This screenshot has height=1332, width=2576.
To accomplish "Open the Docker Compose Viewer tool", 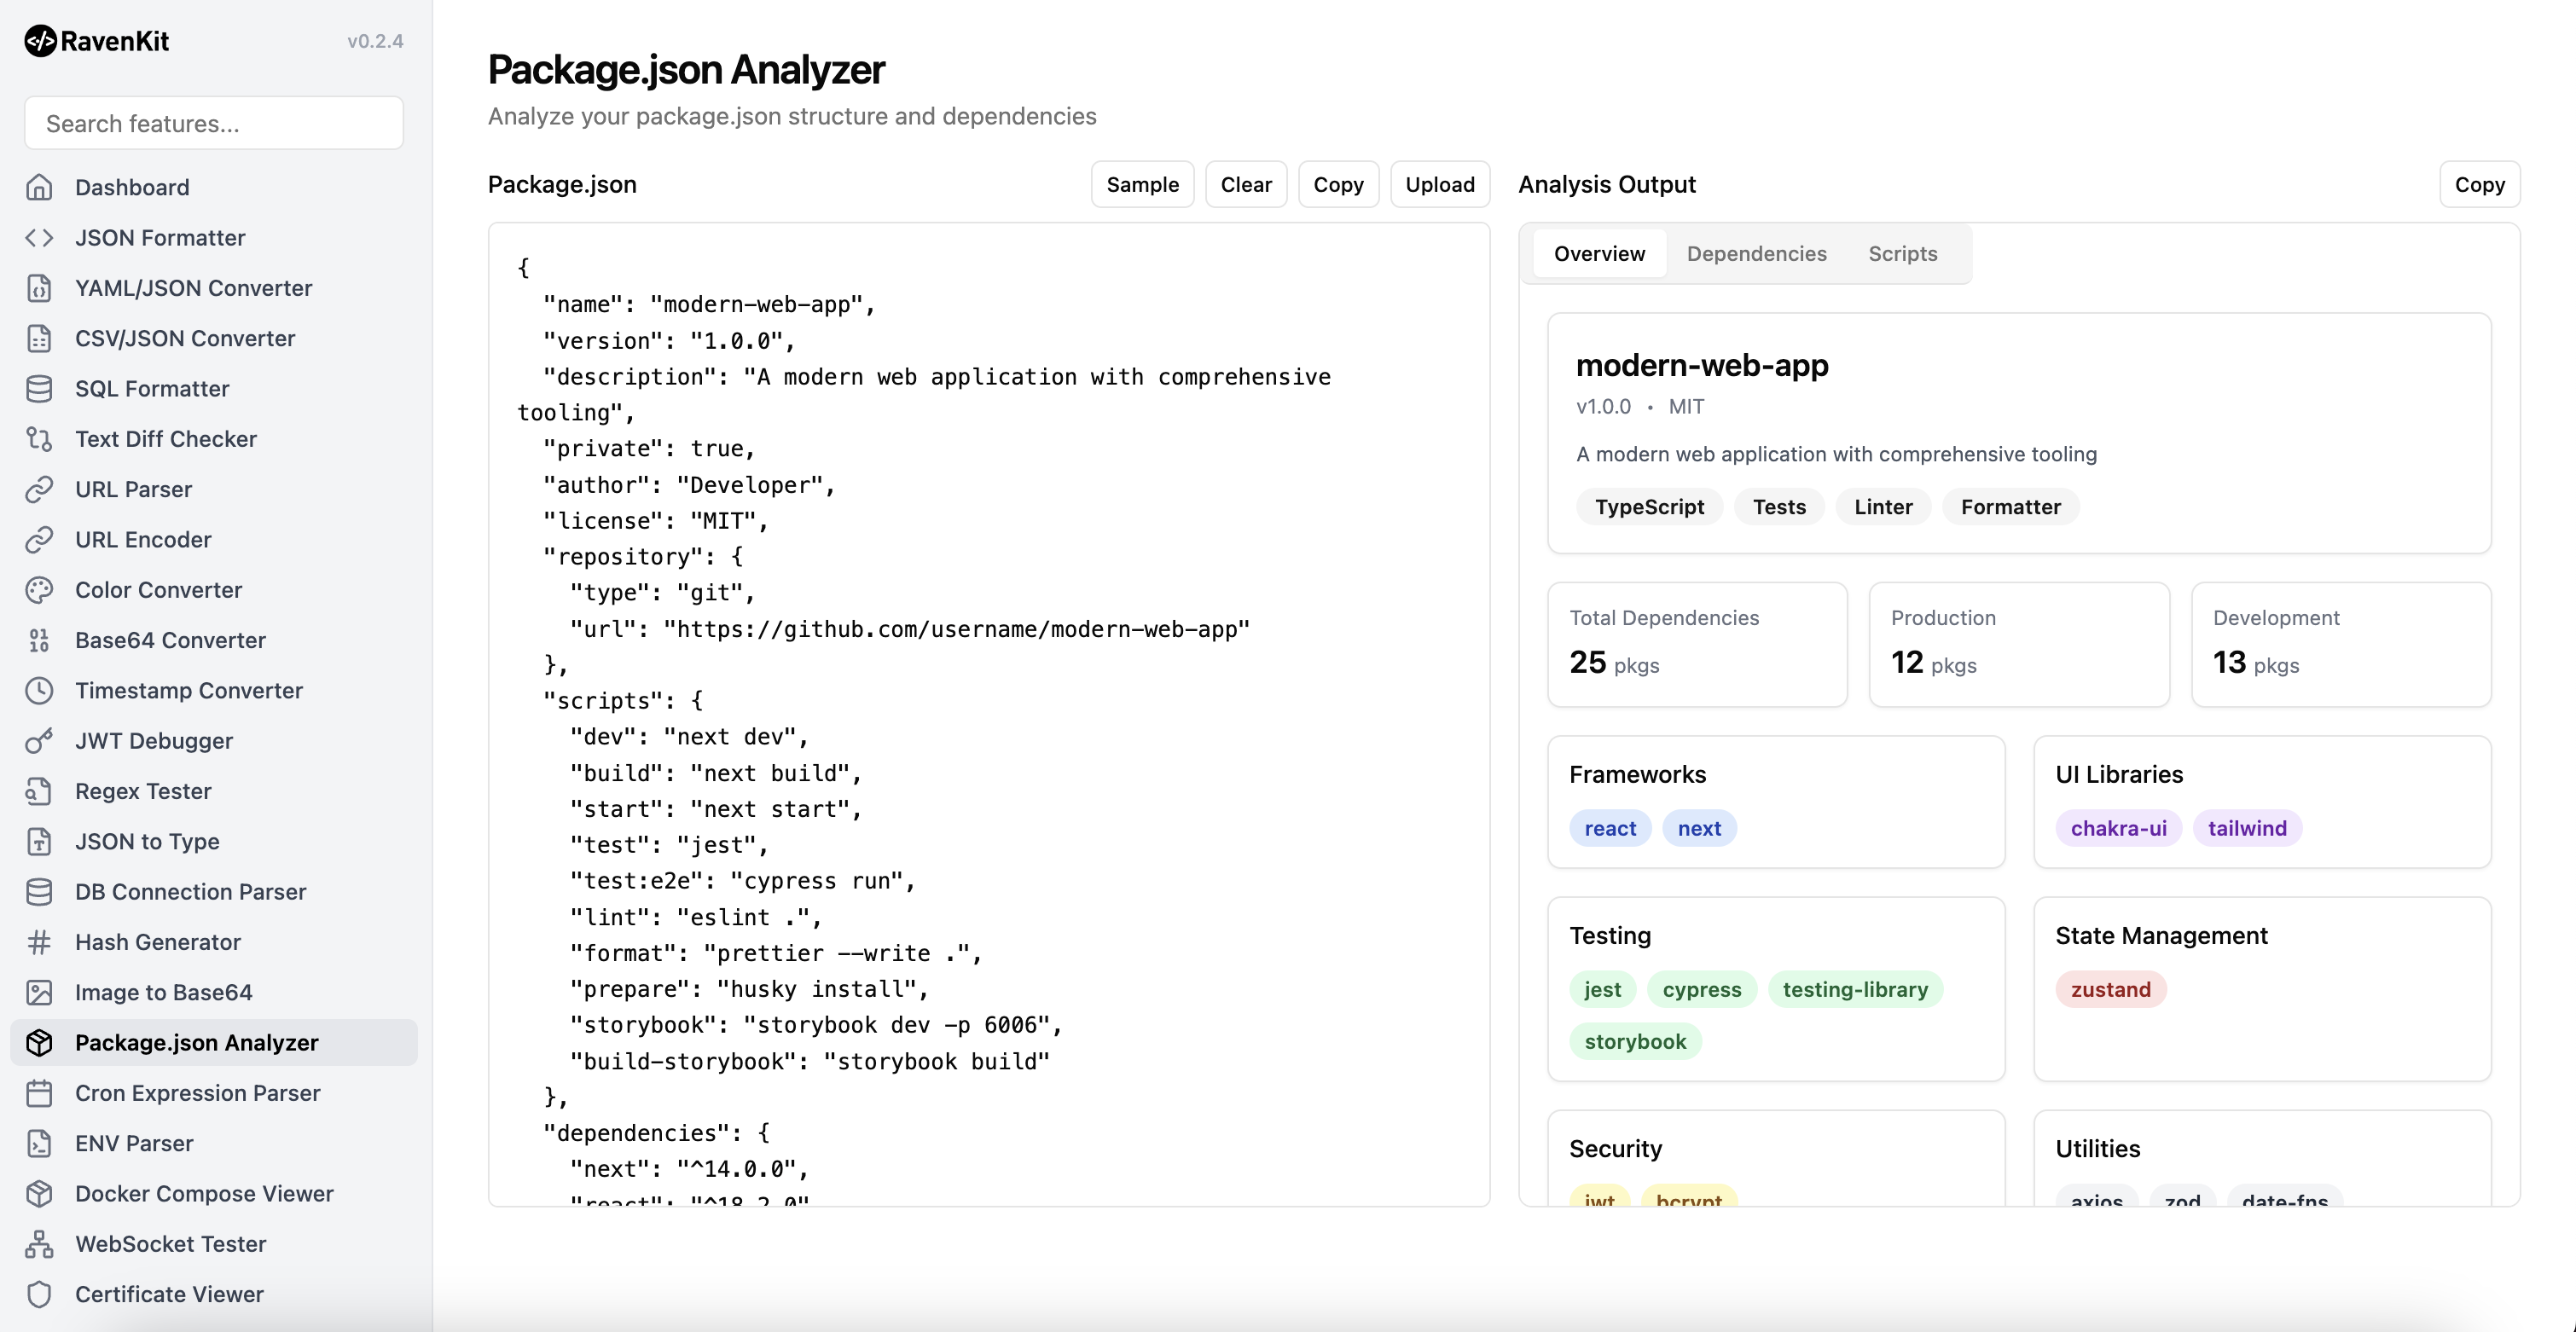I will coord(204,1194).
